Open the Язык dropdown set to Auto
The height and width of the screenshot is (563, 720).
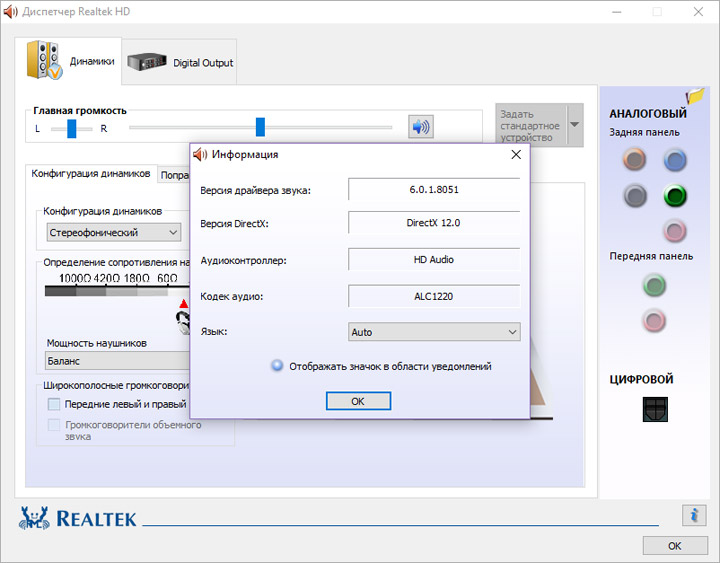click(x=434, y=332)
